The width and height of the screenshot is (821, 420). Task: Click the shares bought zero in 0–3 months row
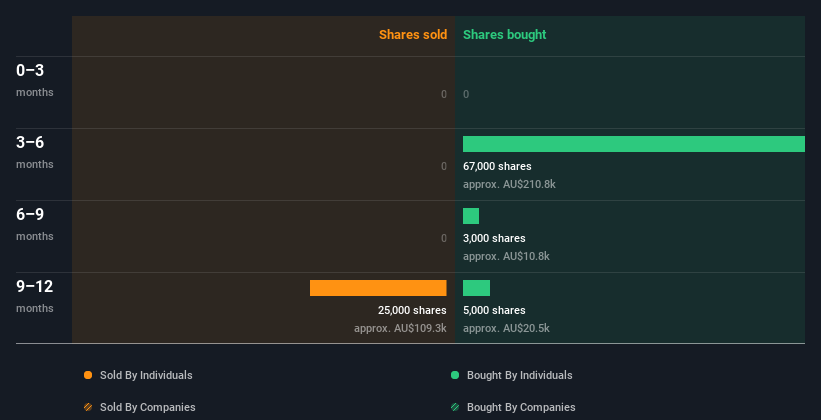[466, 94]
